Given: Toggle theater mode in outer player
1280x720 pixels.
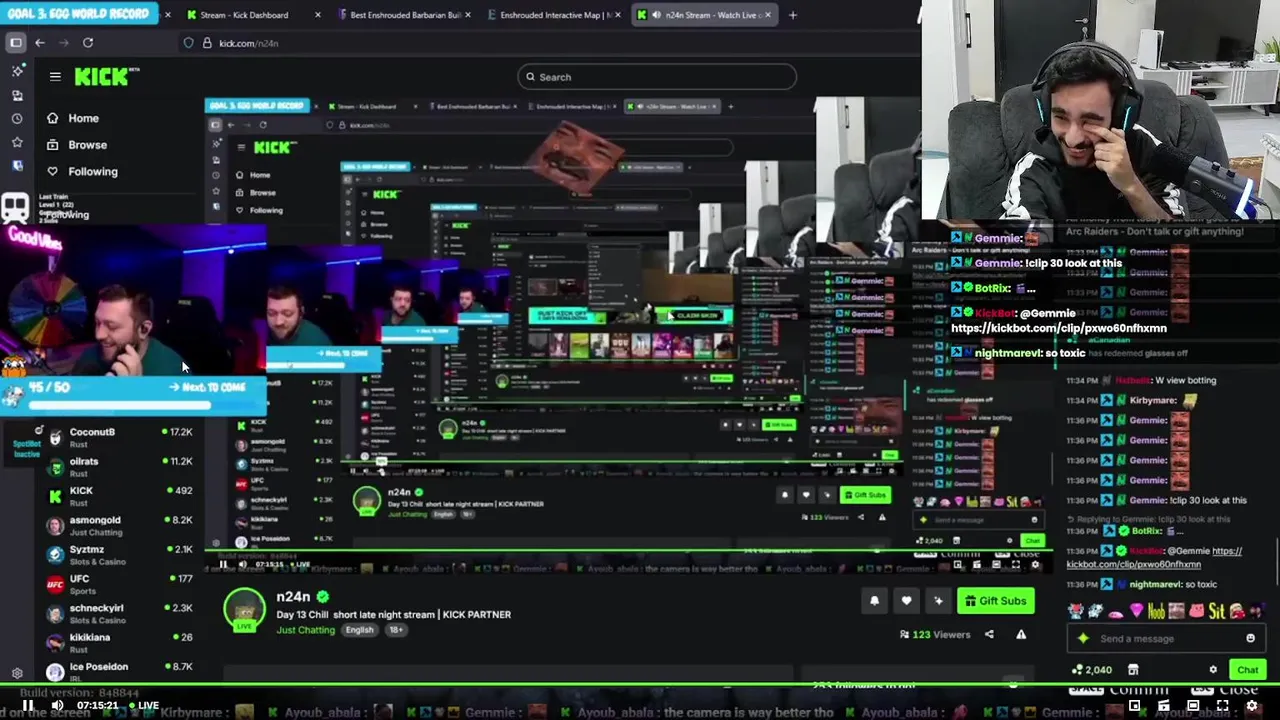Looking at the screenshot, I should click(1193, 705).
